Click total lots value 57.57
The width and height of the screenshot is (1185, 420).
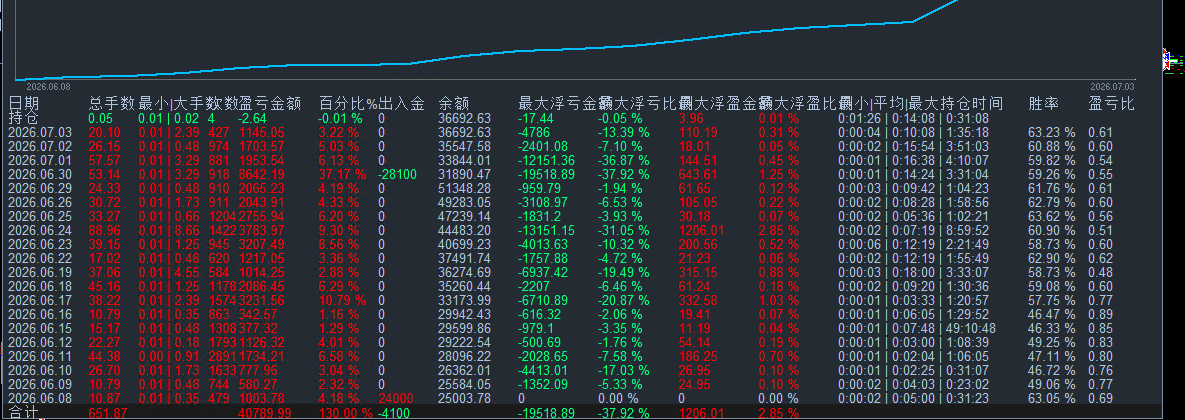click(104, 160)
